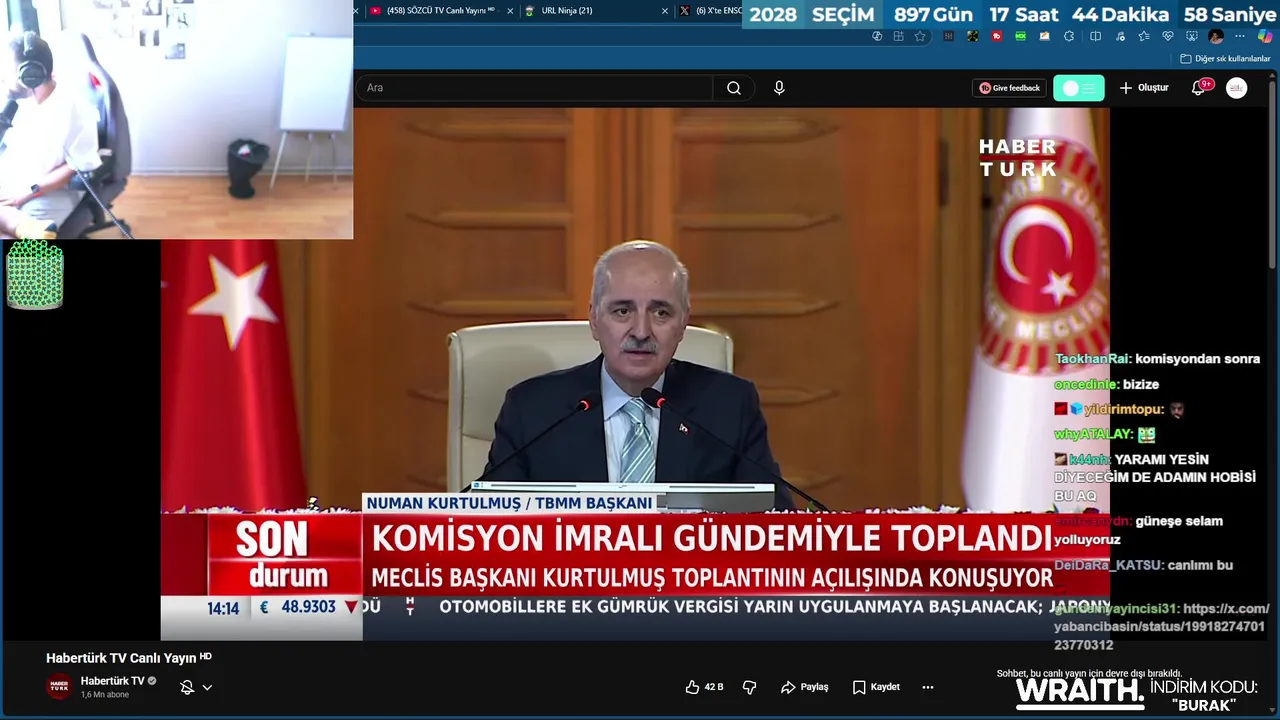
Task: Click the red round extension icon in toolbar
Action: tap(997, 36)
